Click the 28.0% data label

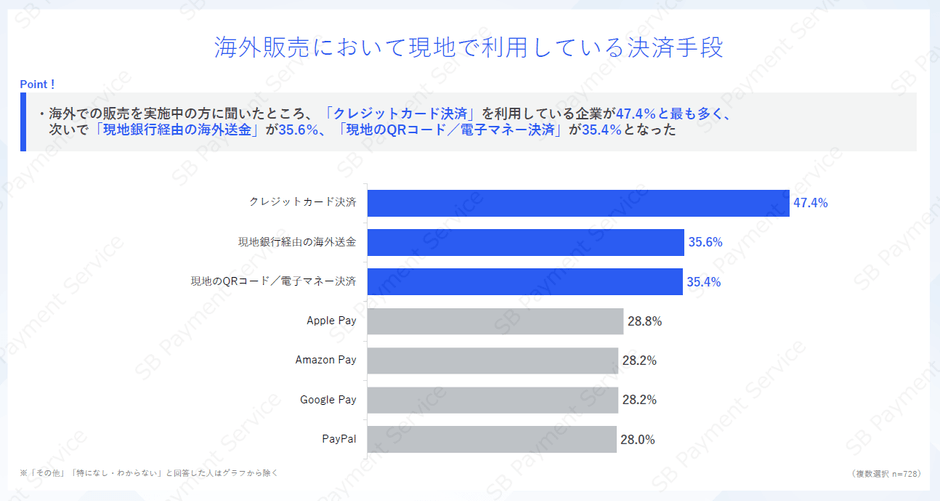pyautogui.click(x=638, y=439)
